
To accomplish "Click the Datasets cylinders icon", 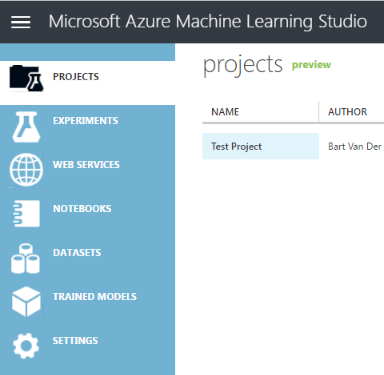I will coord(25,258).
